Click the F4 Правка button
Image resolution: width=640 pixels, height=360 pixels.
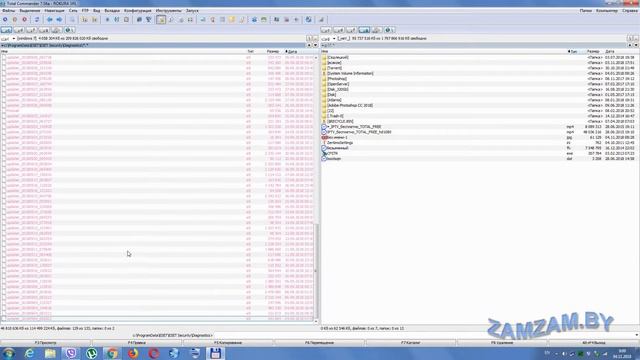(x=137, y=343)
